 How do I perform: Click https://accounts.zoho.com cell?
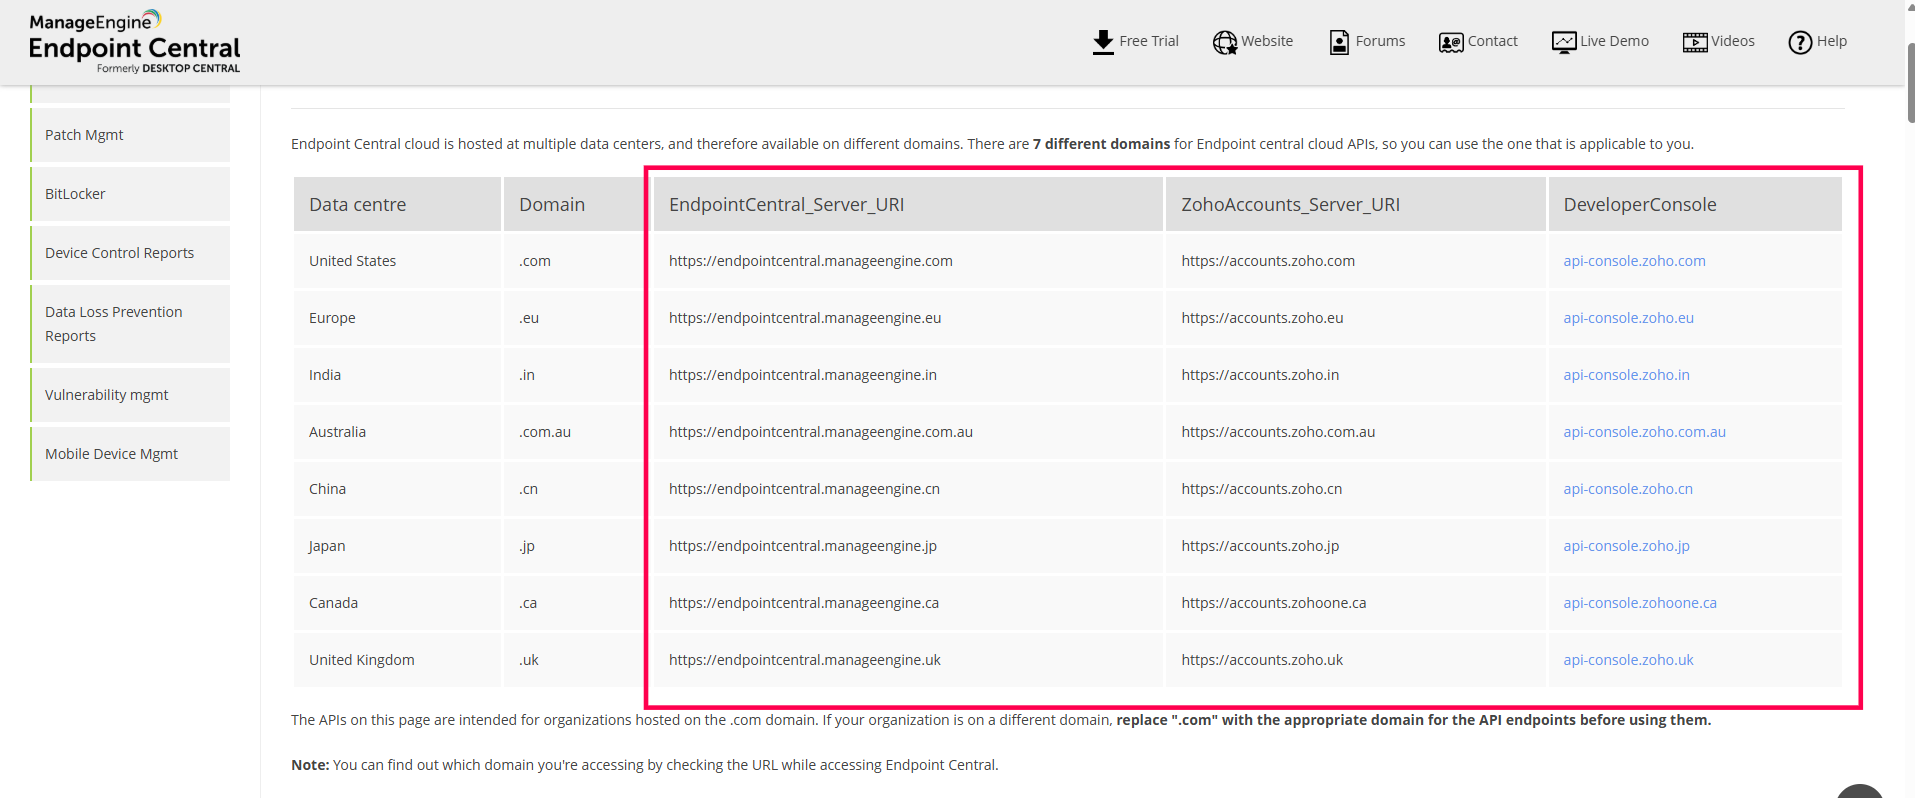click(x=1356, y=261)
